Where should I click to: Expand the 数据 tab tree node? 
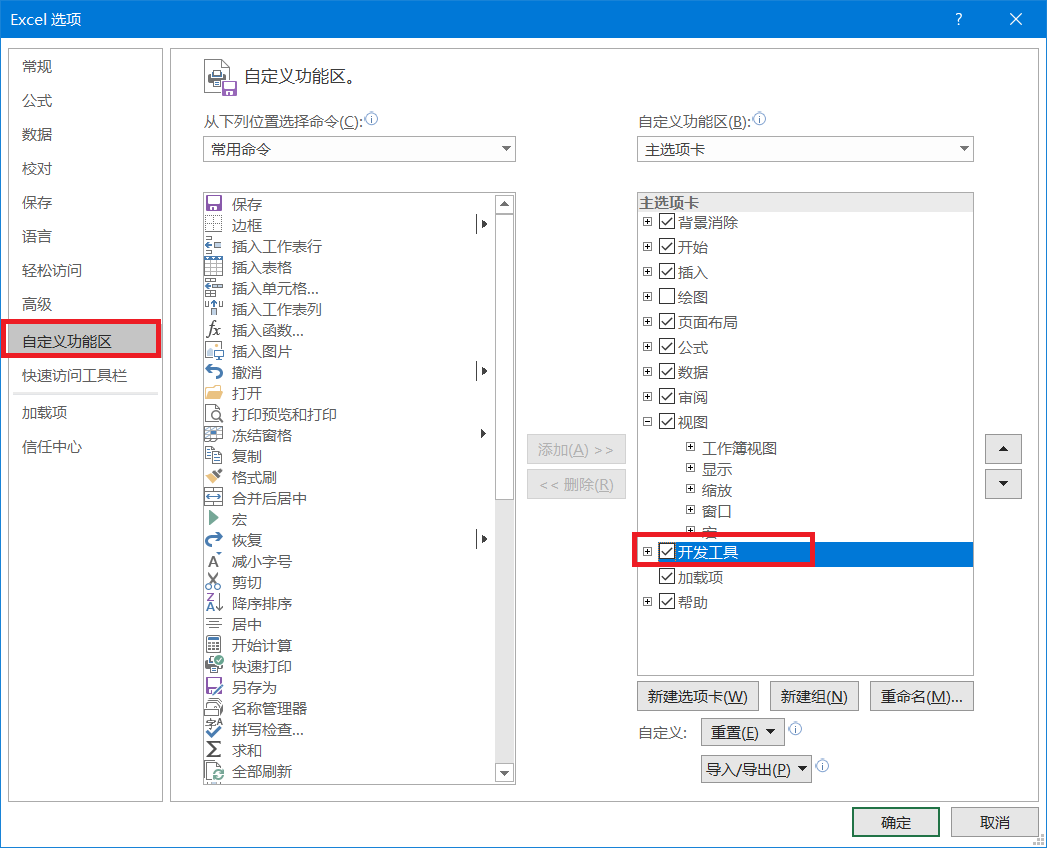(x=647, y=371)
